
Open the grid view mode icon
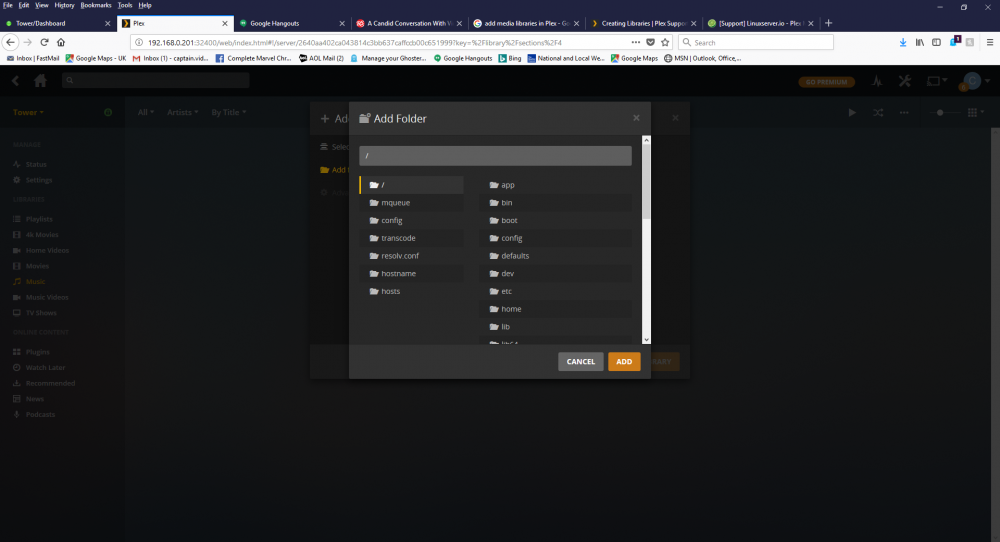click(x=975, y=112)
